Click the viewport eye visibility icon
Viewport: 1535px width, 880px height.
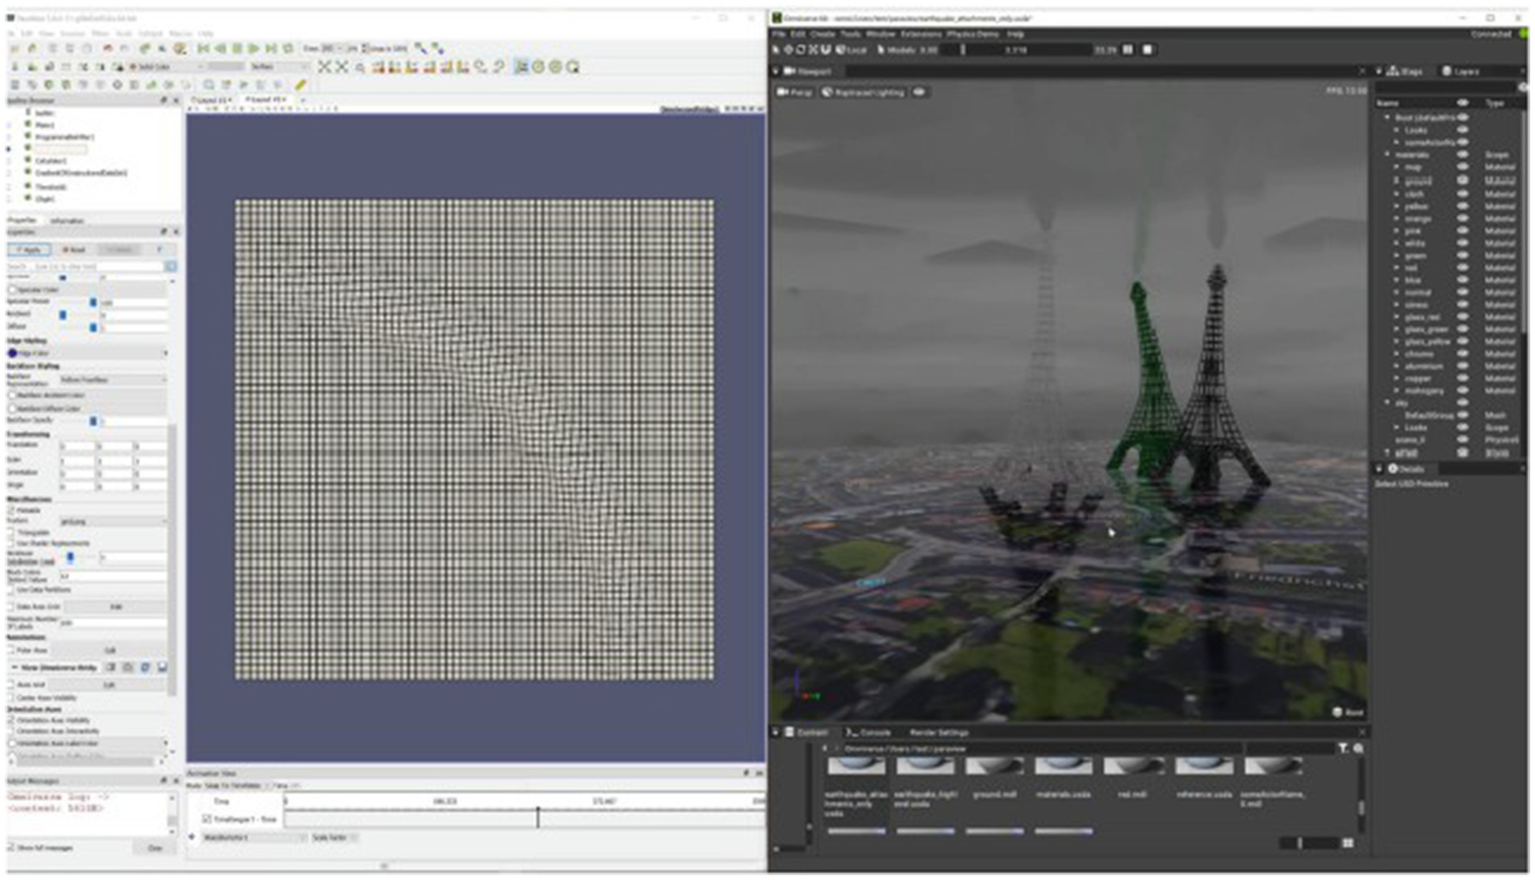[x=919, y=92]
